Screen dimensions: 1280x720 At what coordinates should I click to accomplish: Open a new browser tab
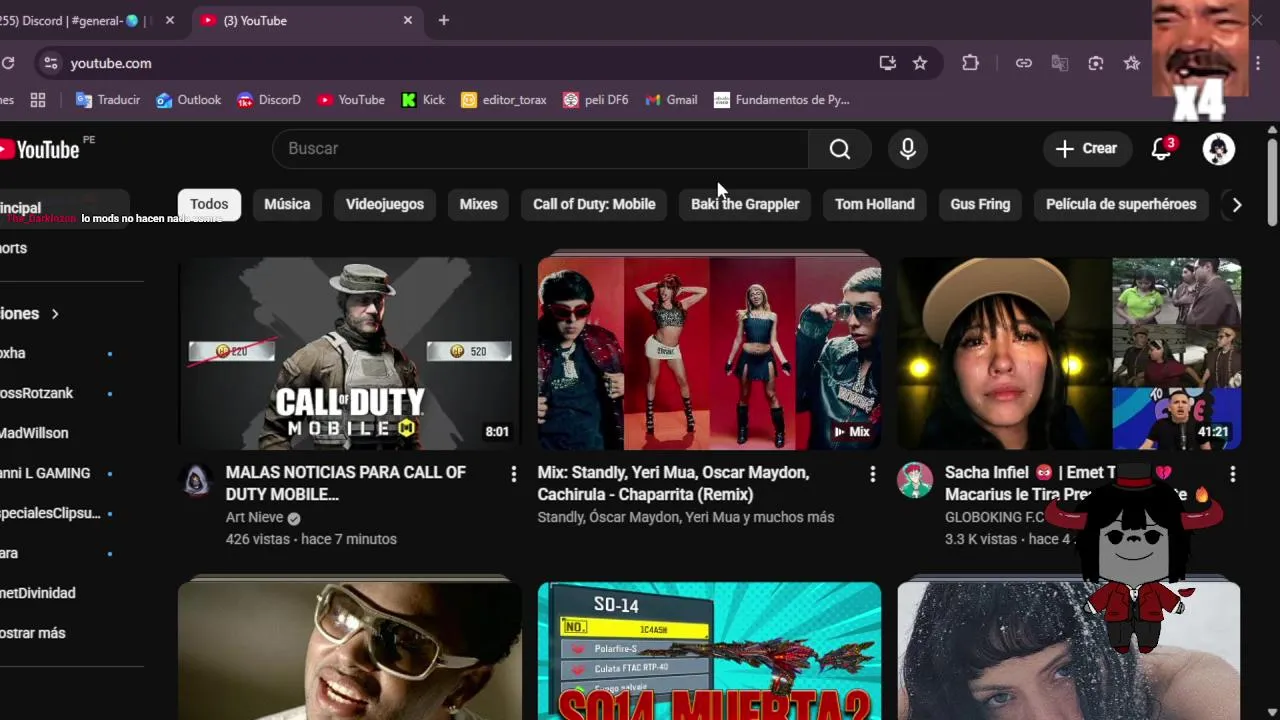[444, 20]
